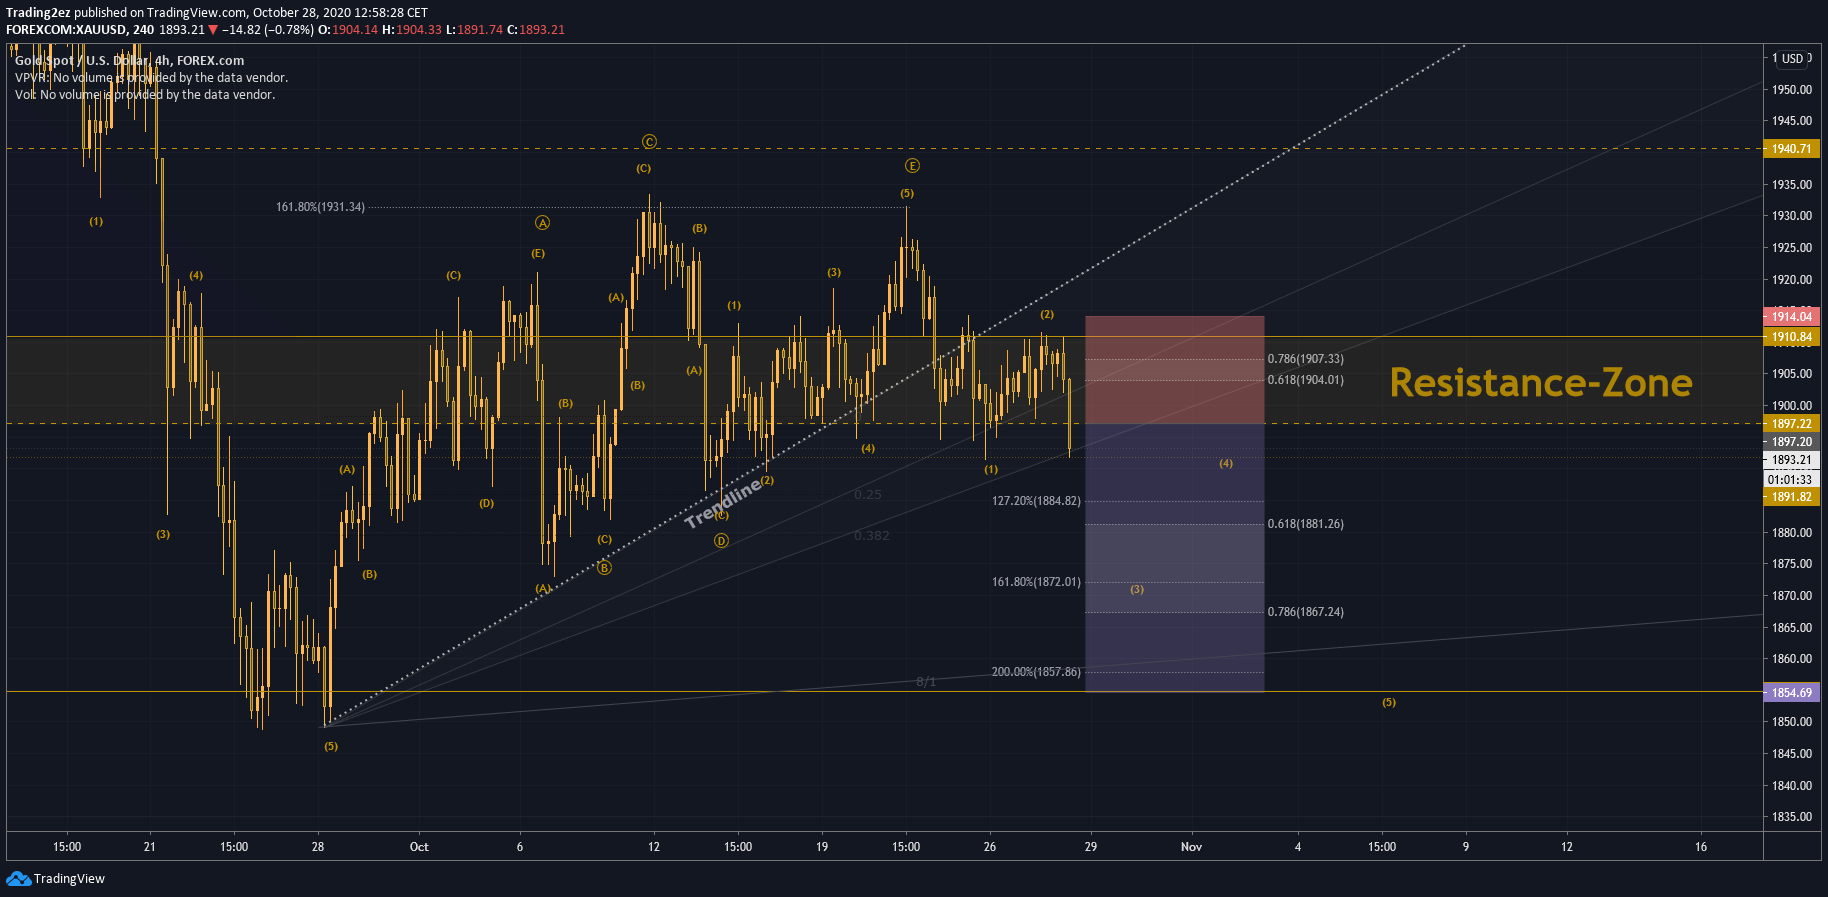This screenshot has height=897, width=1828.
Task: Click the circled D wave label
Action: pyautogui.click(x=721, y=541)
